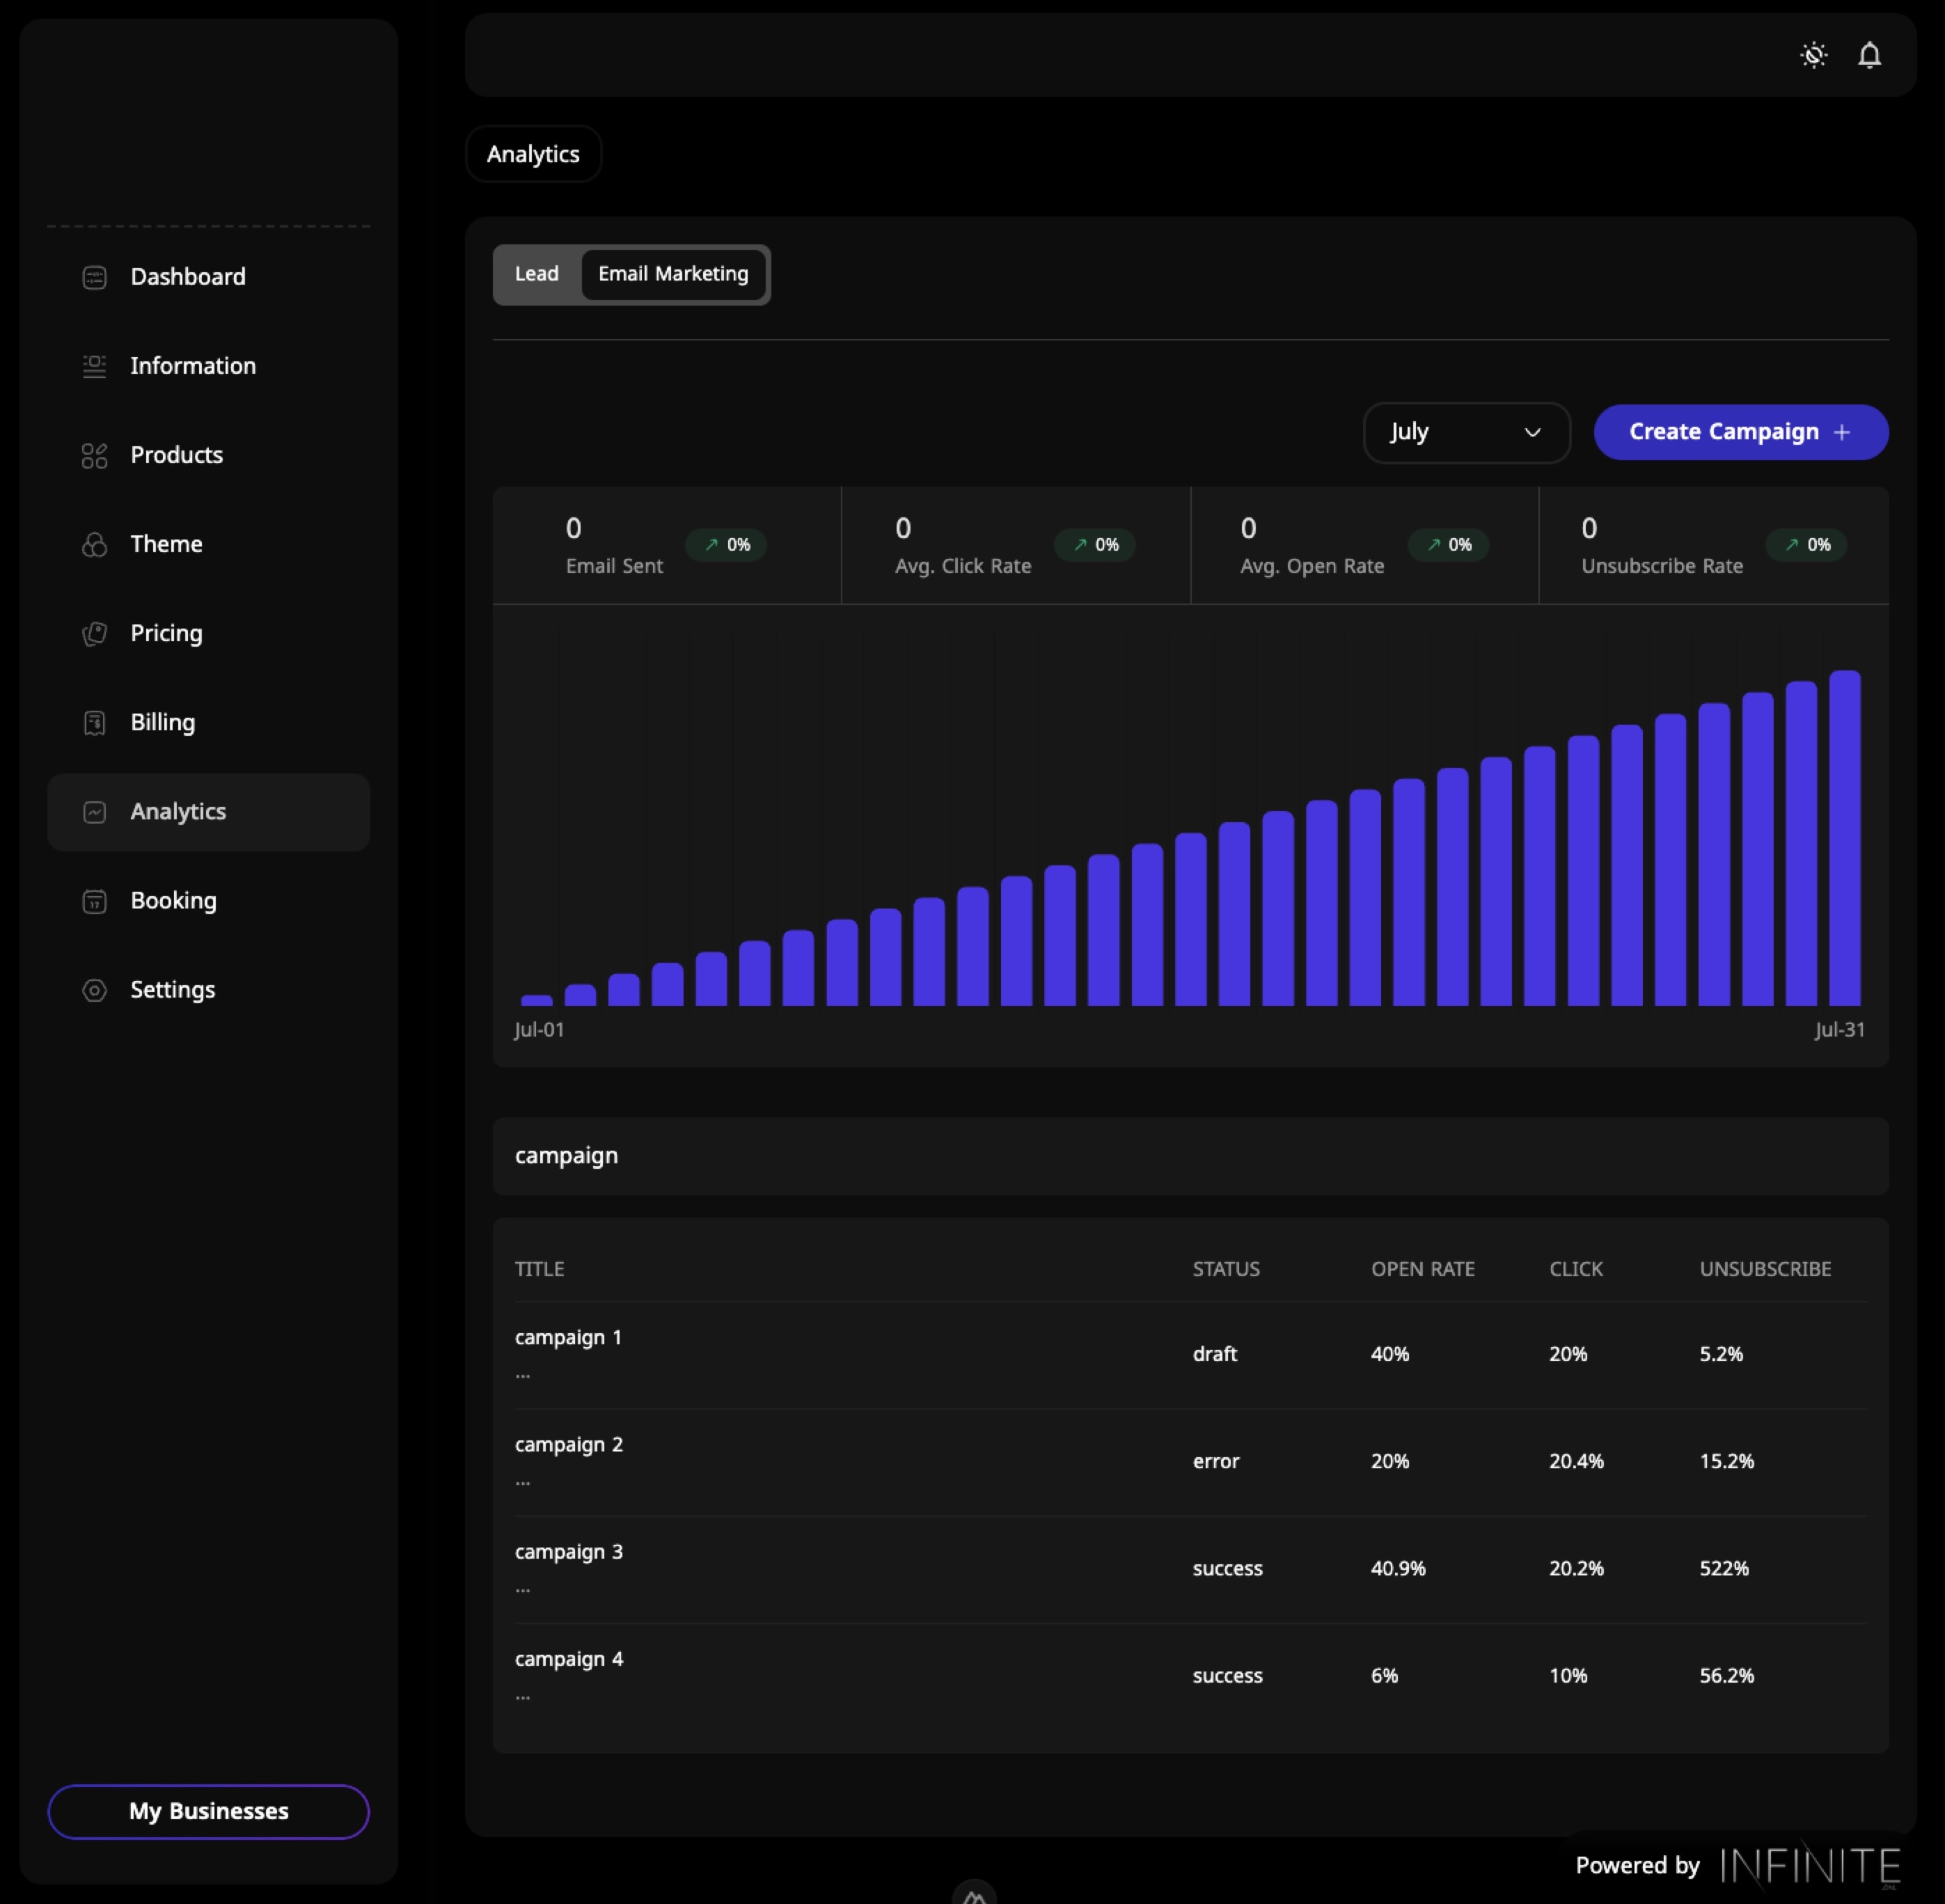Select the Email Marketing tab
Image resolution: width=1945 pixels, height=1904 pixels.
673,274
